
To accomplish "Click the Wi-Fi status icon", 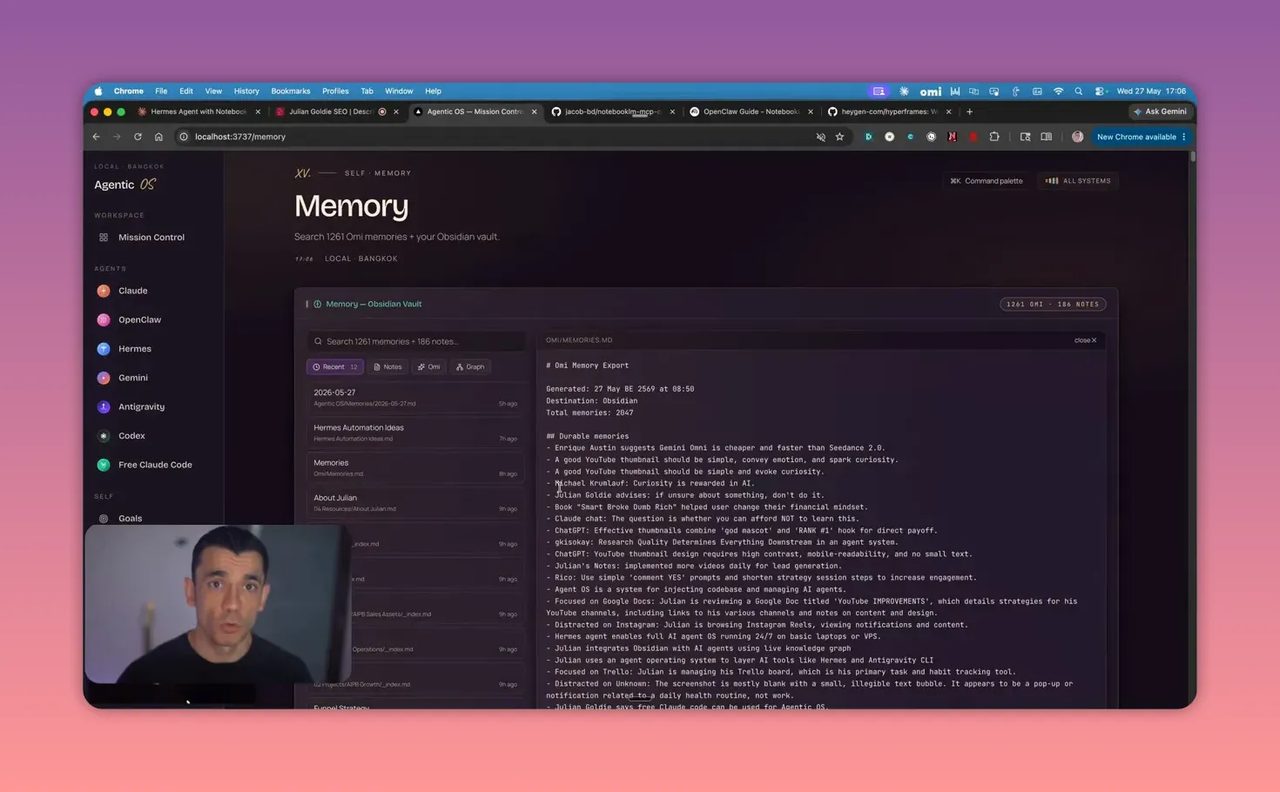I will (x=1058, y=91).
